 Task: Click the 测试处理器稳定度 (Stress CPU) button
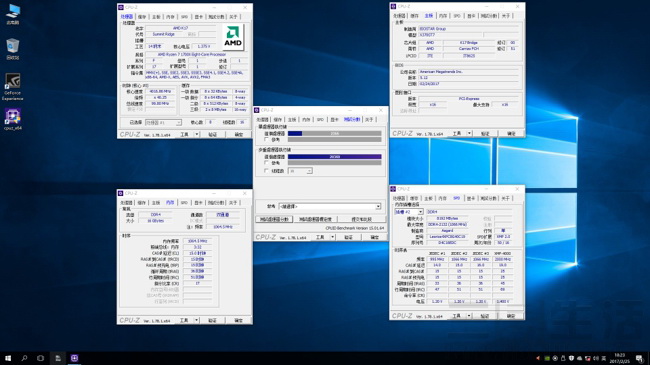pos(315,219)
